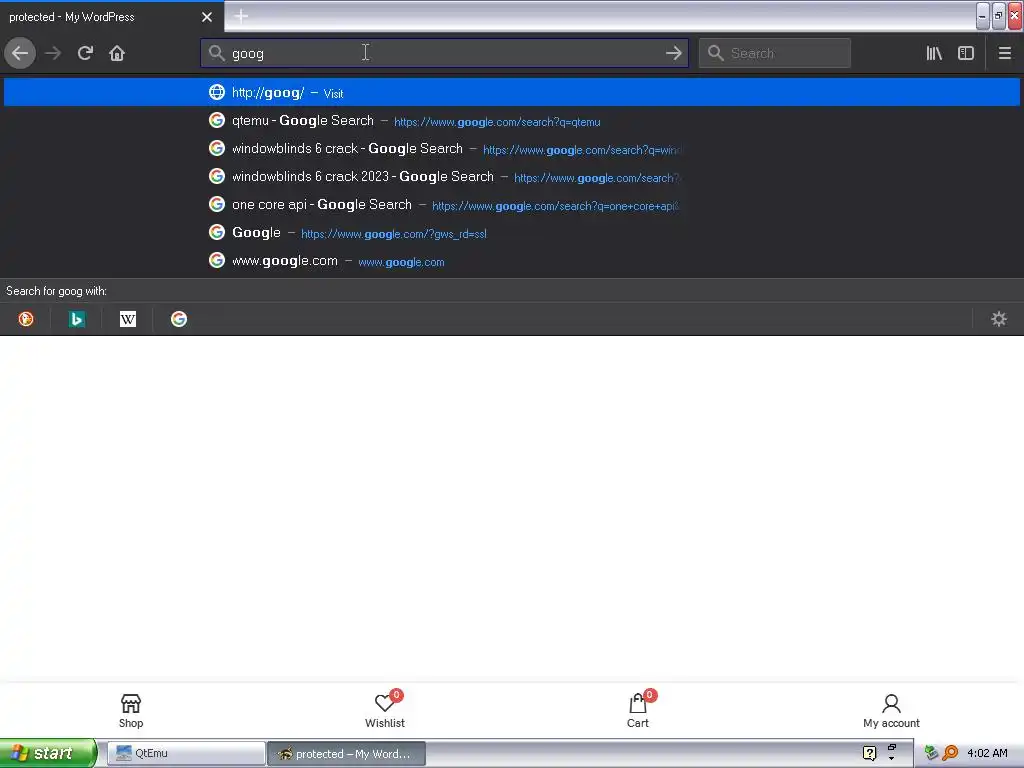Screen dimensions: 1024x768
Task: Open a new tab with plus button
Action: coord(241,16)
